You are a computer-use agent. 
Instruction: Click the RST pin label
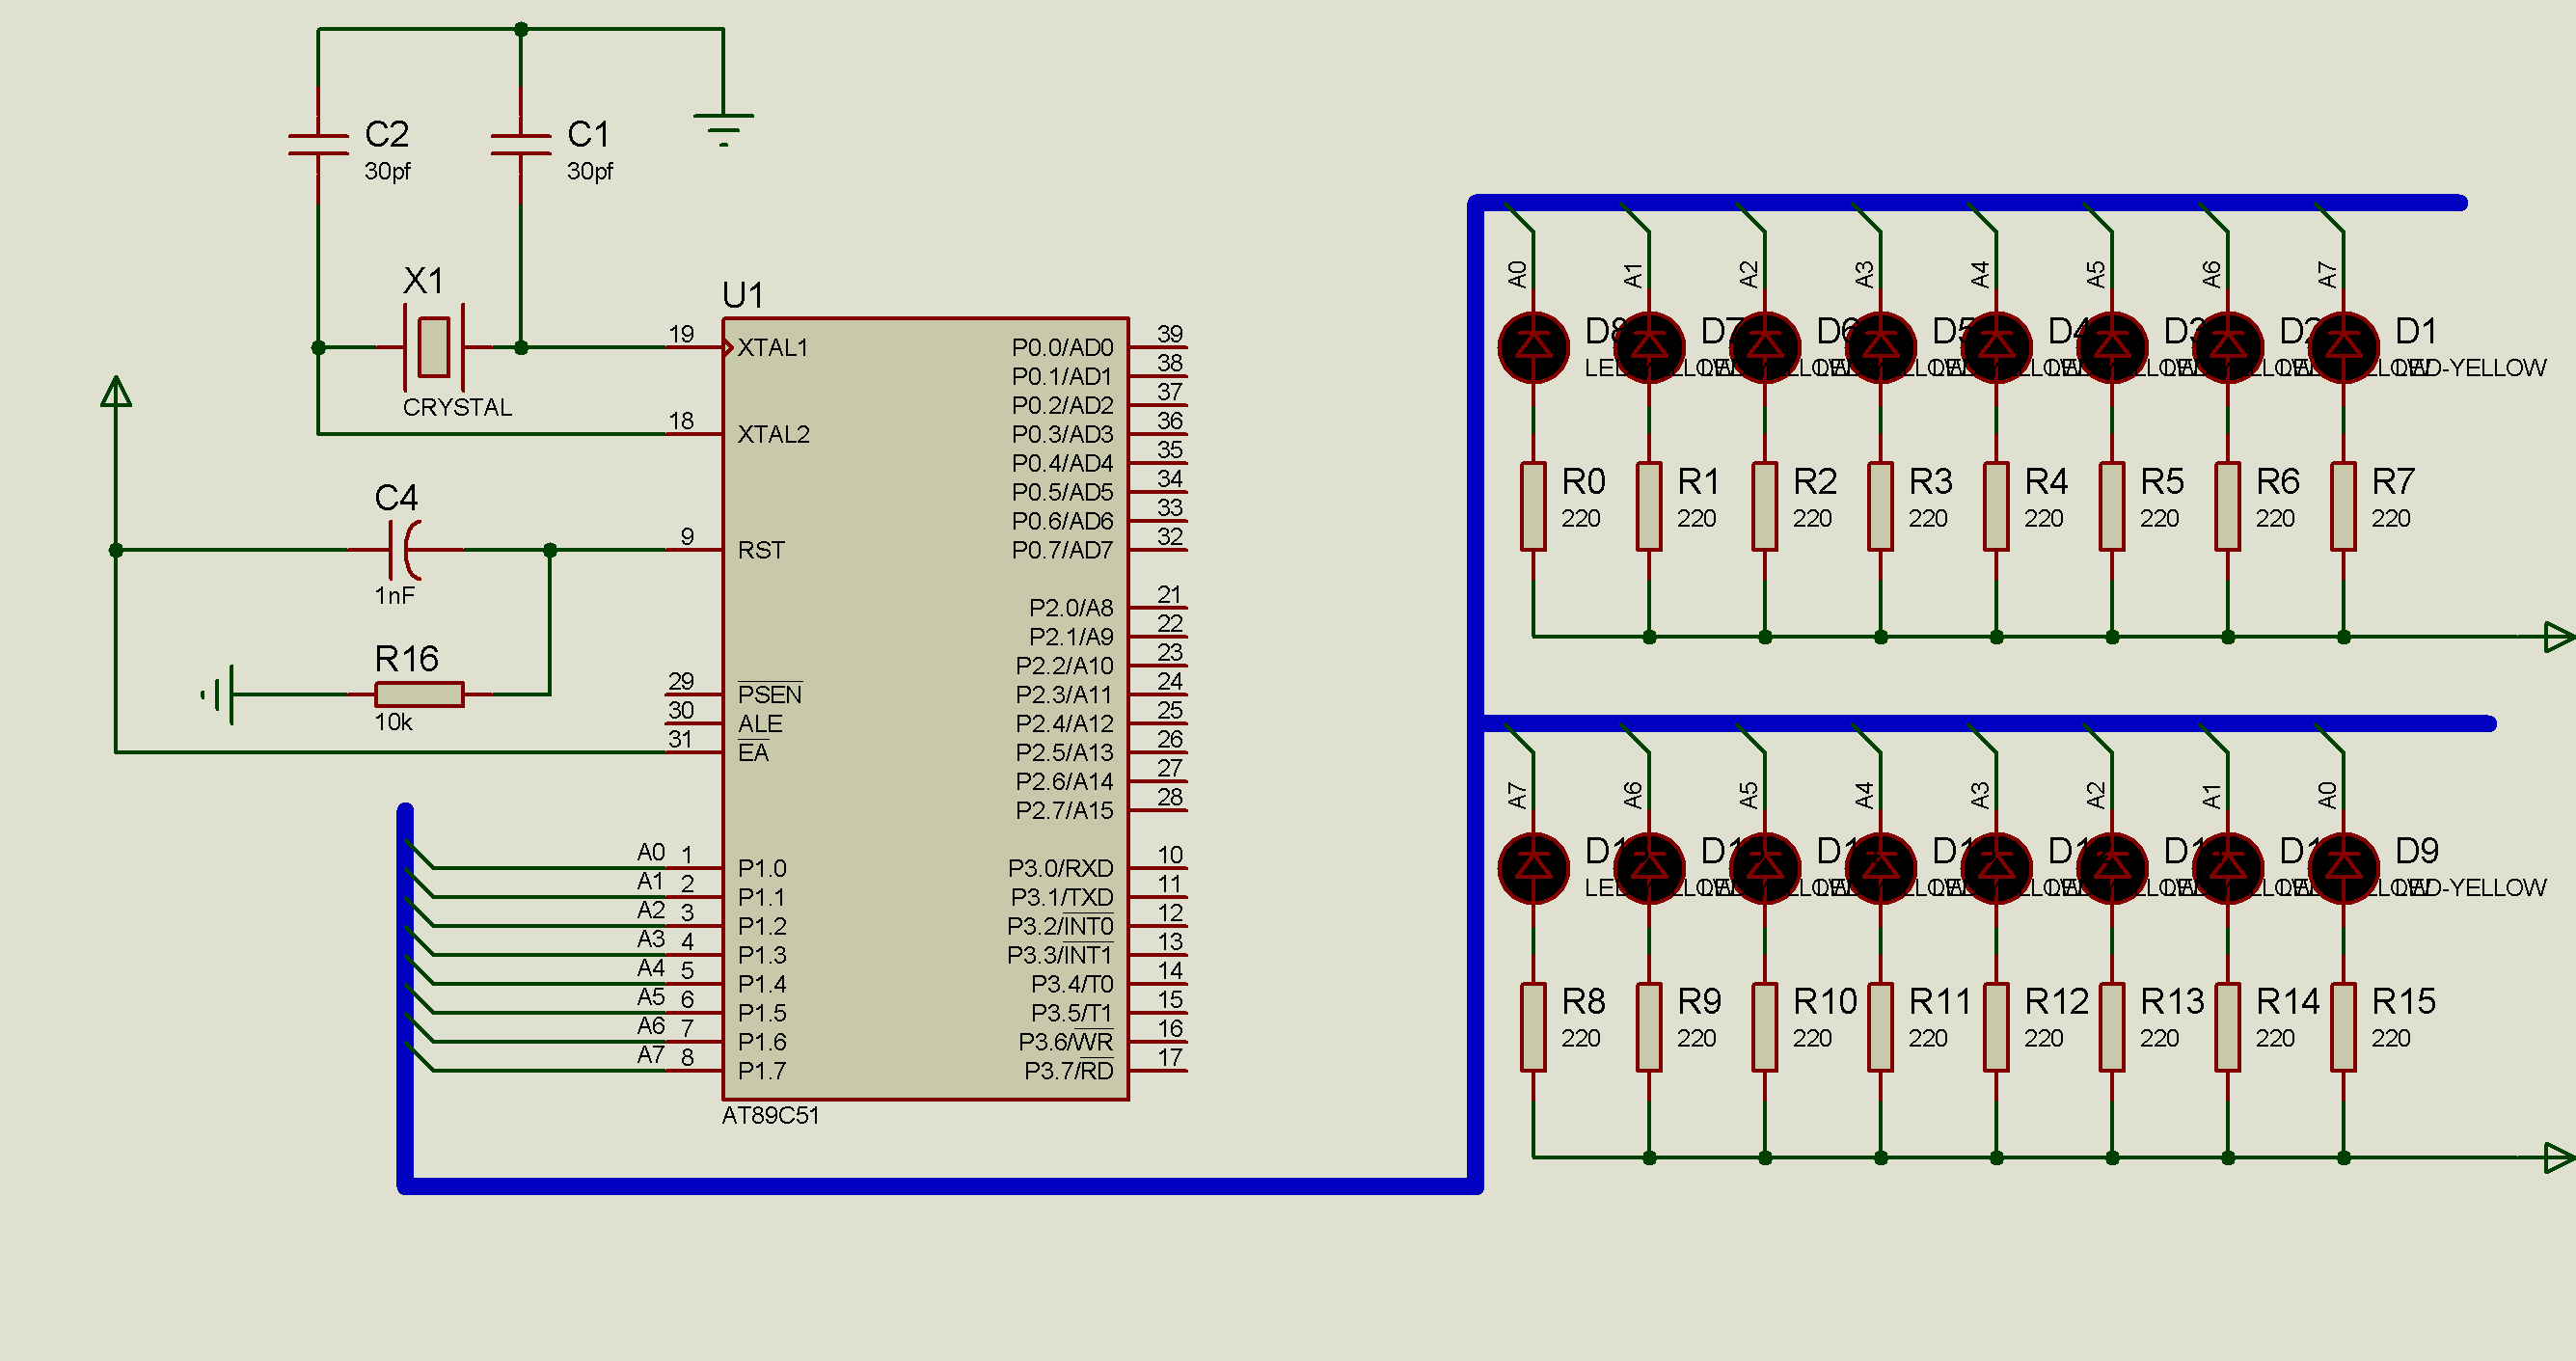pos(761,550)
